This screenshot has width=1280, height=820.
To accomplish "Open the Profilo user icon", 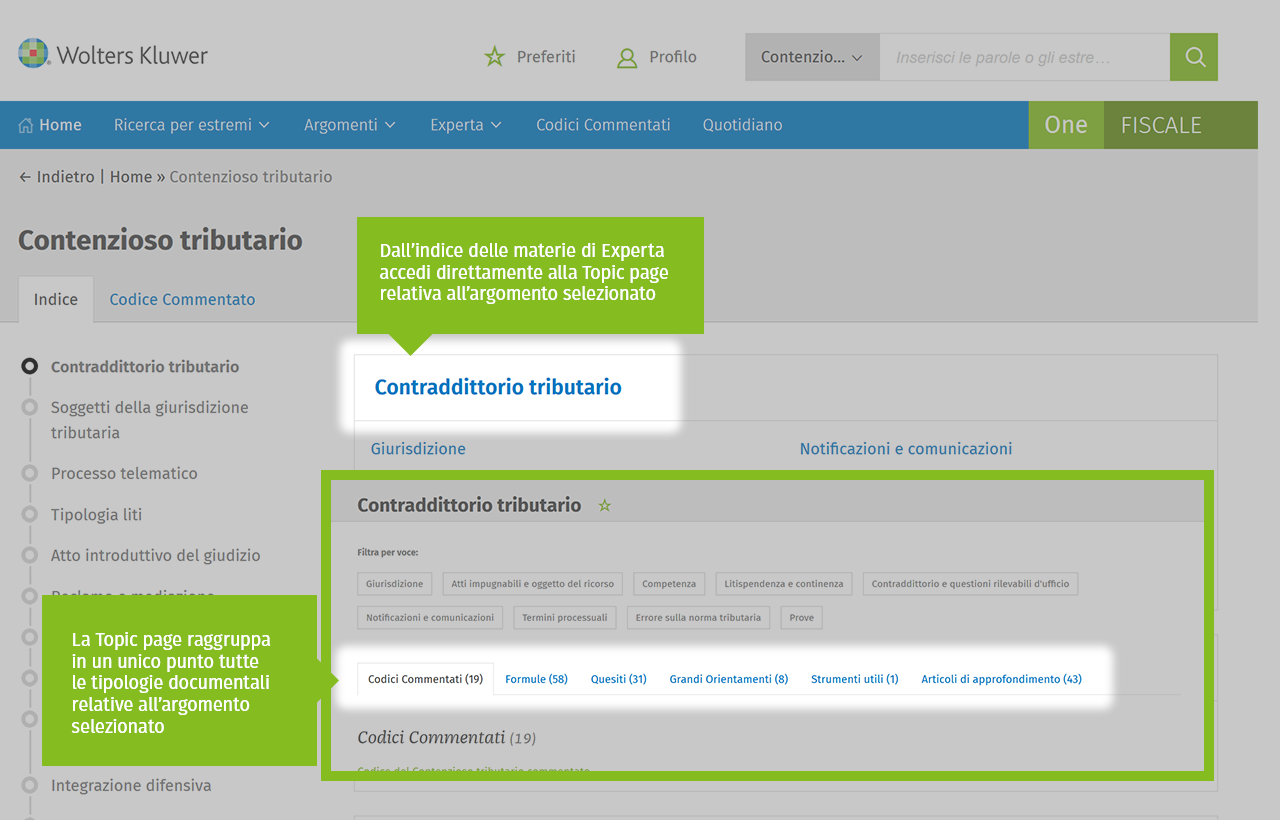I will click(x=627, y=57).
